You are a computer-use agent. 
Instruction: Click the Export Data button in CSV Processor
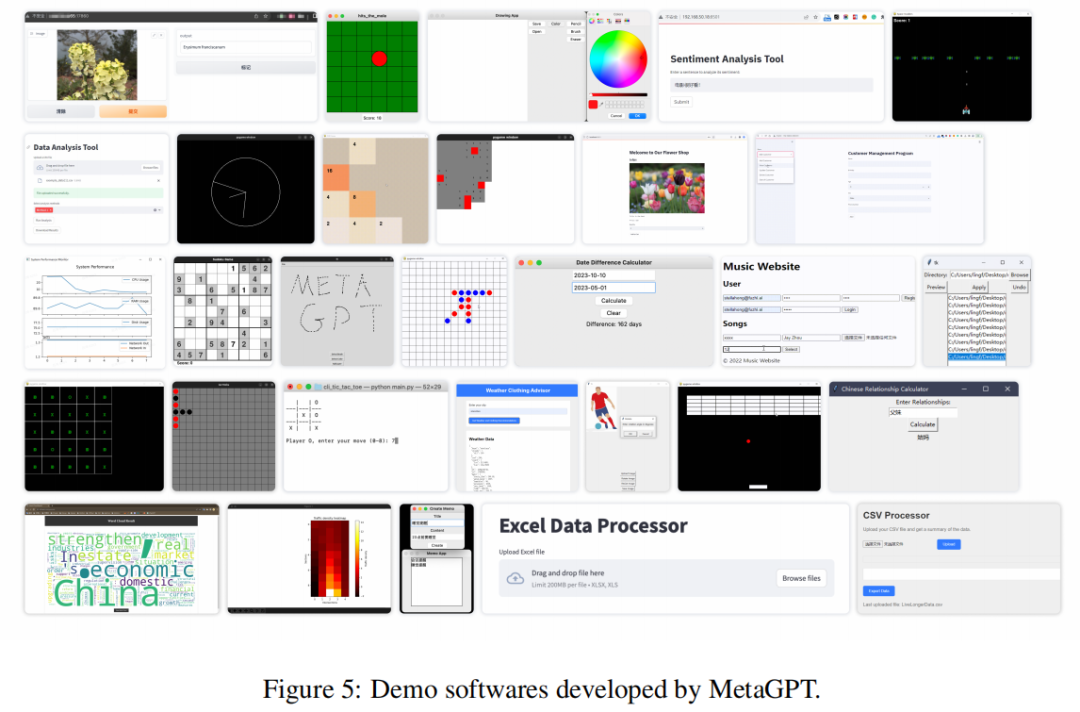(x=878, y=591)
